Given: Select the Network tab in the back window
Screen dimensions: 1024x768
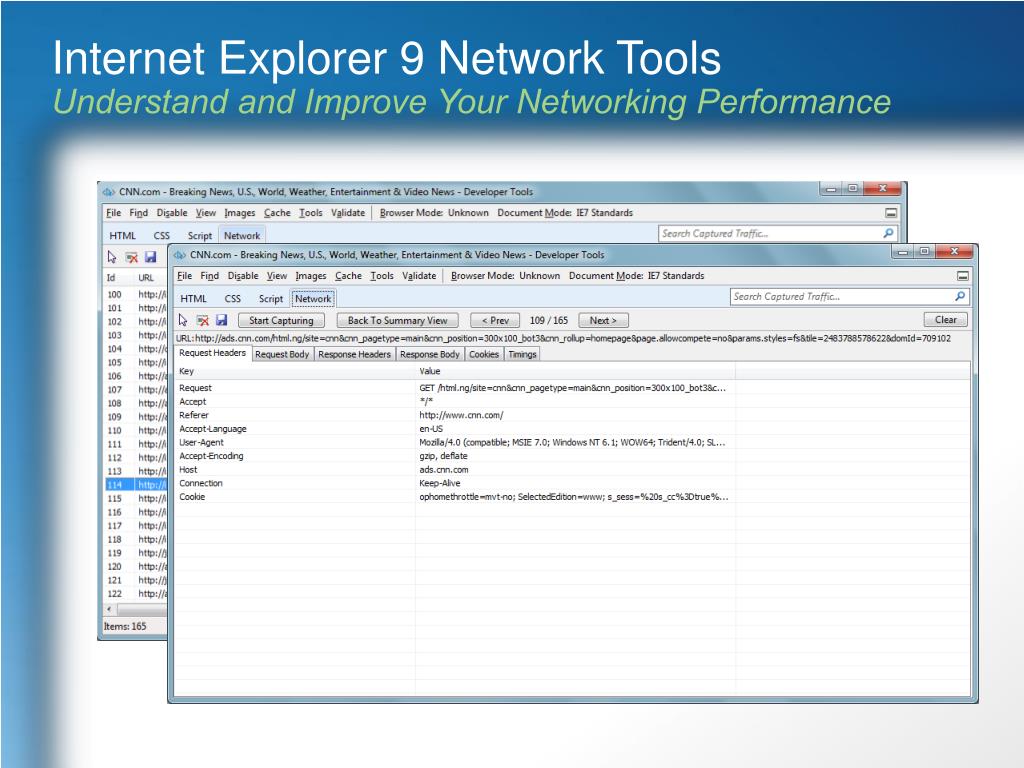Looking at the screenshot, I should (242, 236).
